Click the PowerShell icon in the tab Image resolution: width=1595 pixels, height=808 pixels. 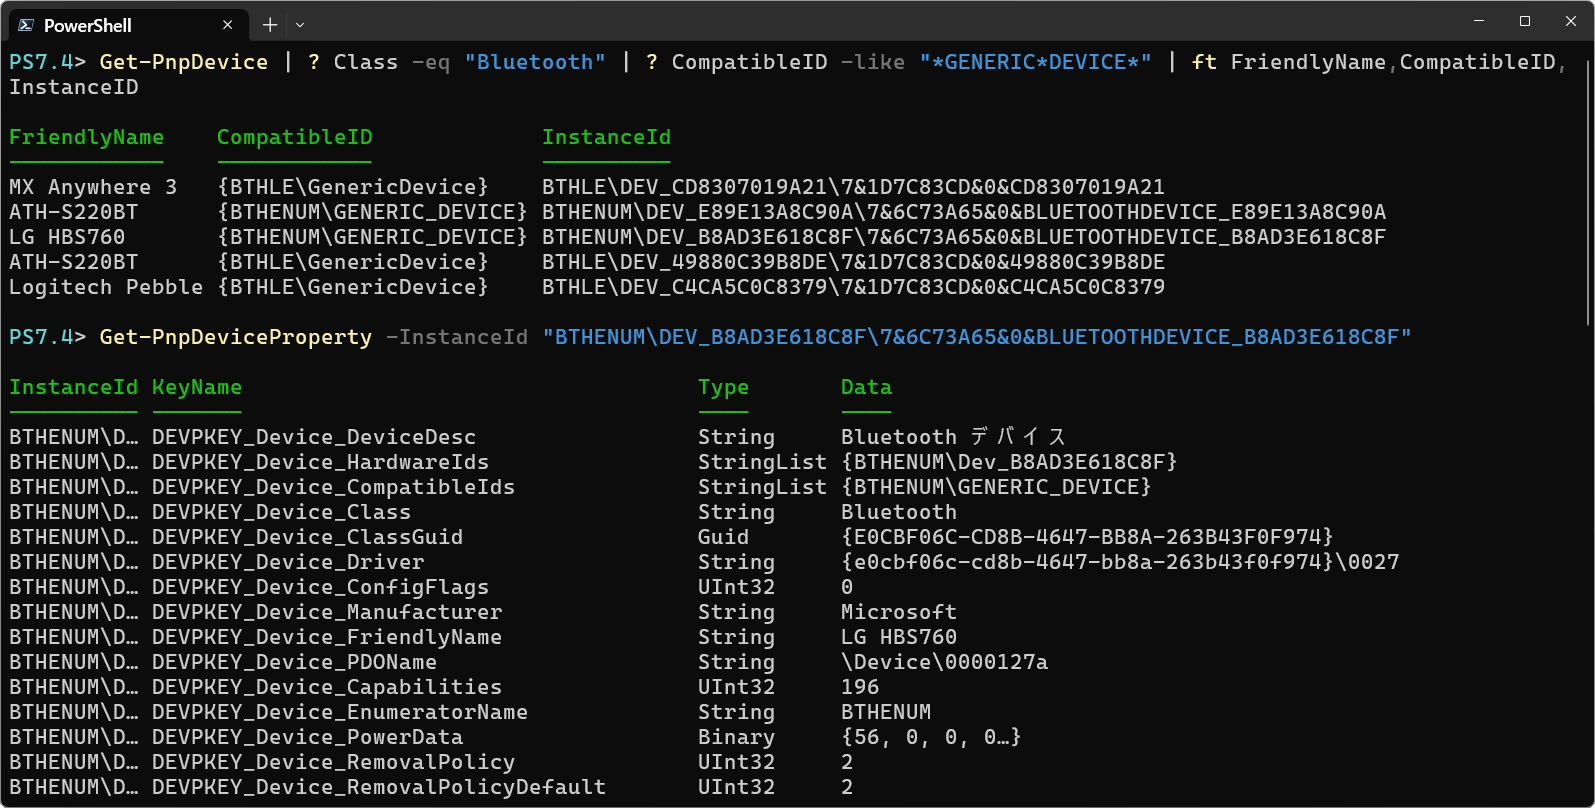(x=26, y=25)
